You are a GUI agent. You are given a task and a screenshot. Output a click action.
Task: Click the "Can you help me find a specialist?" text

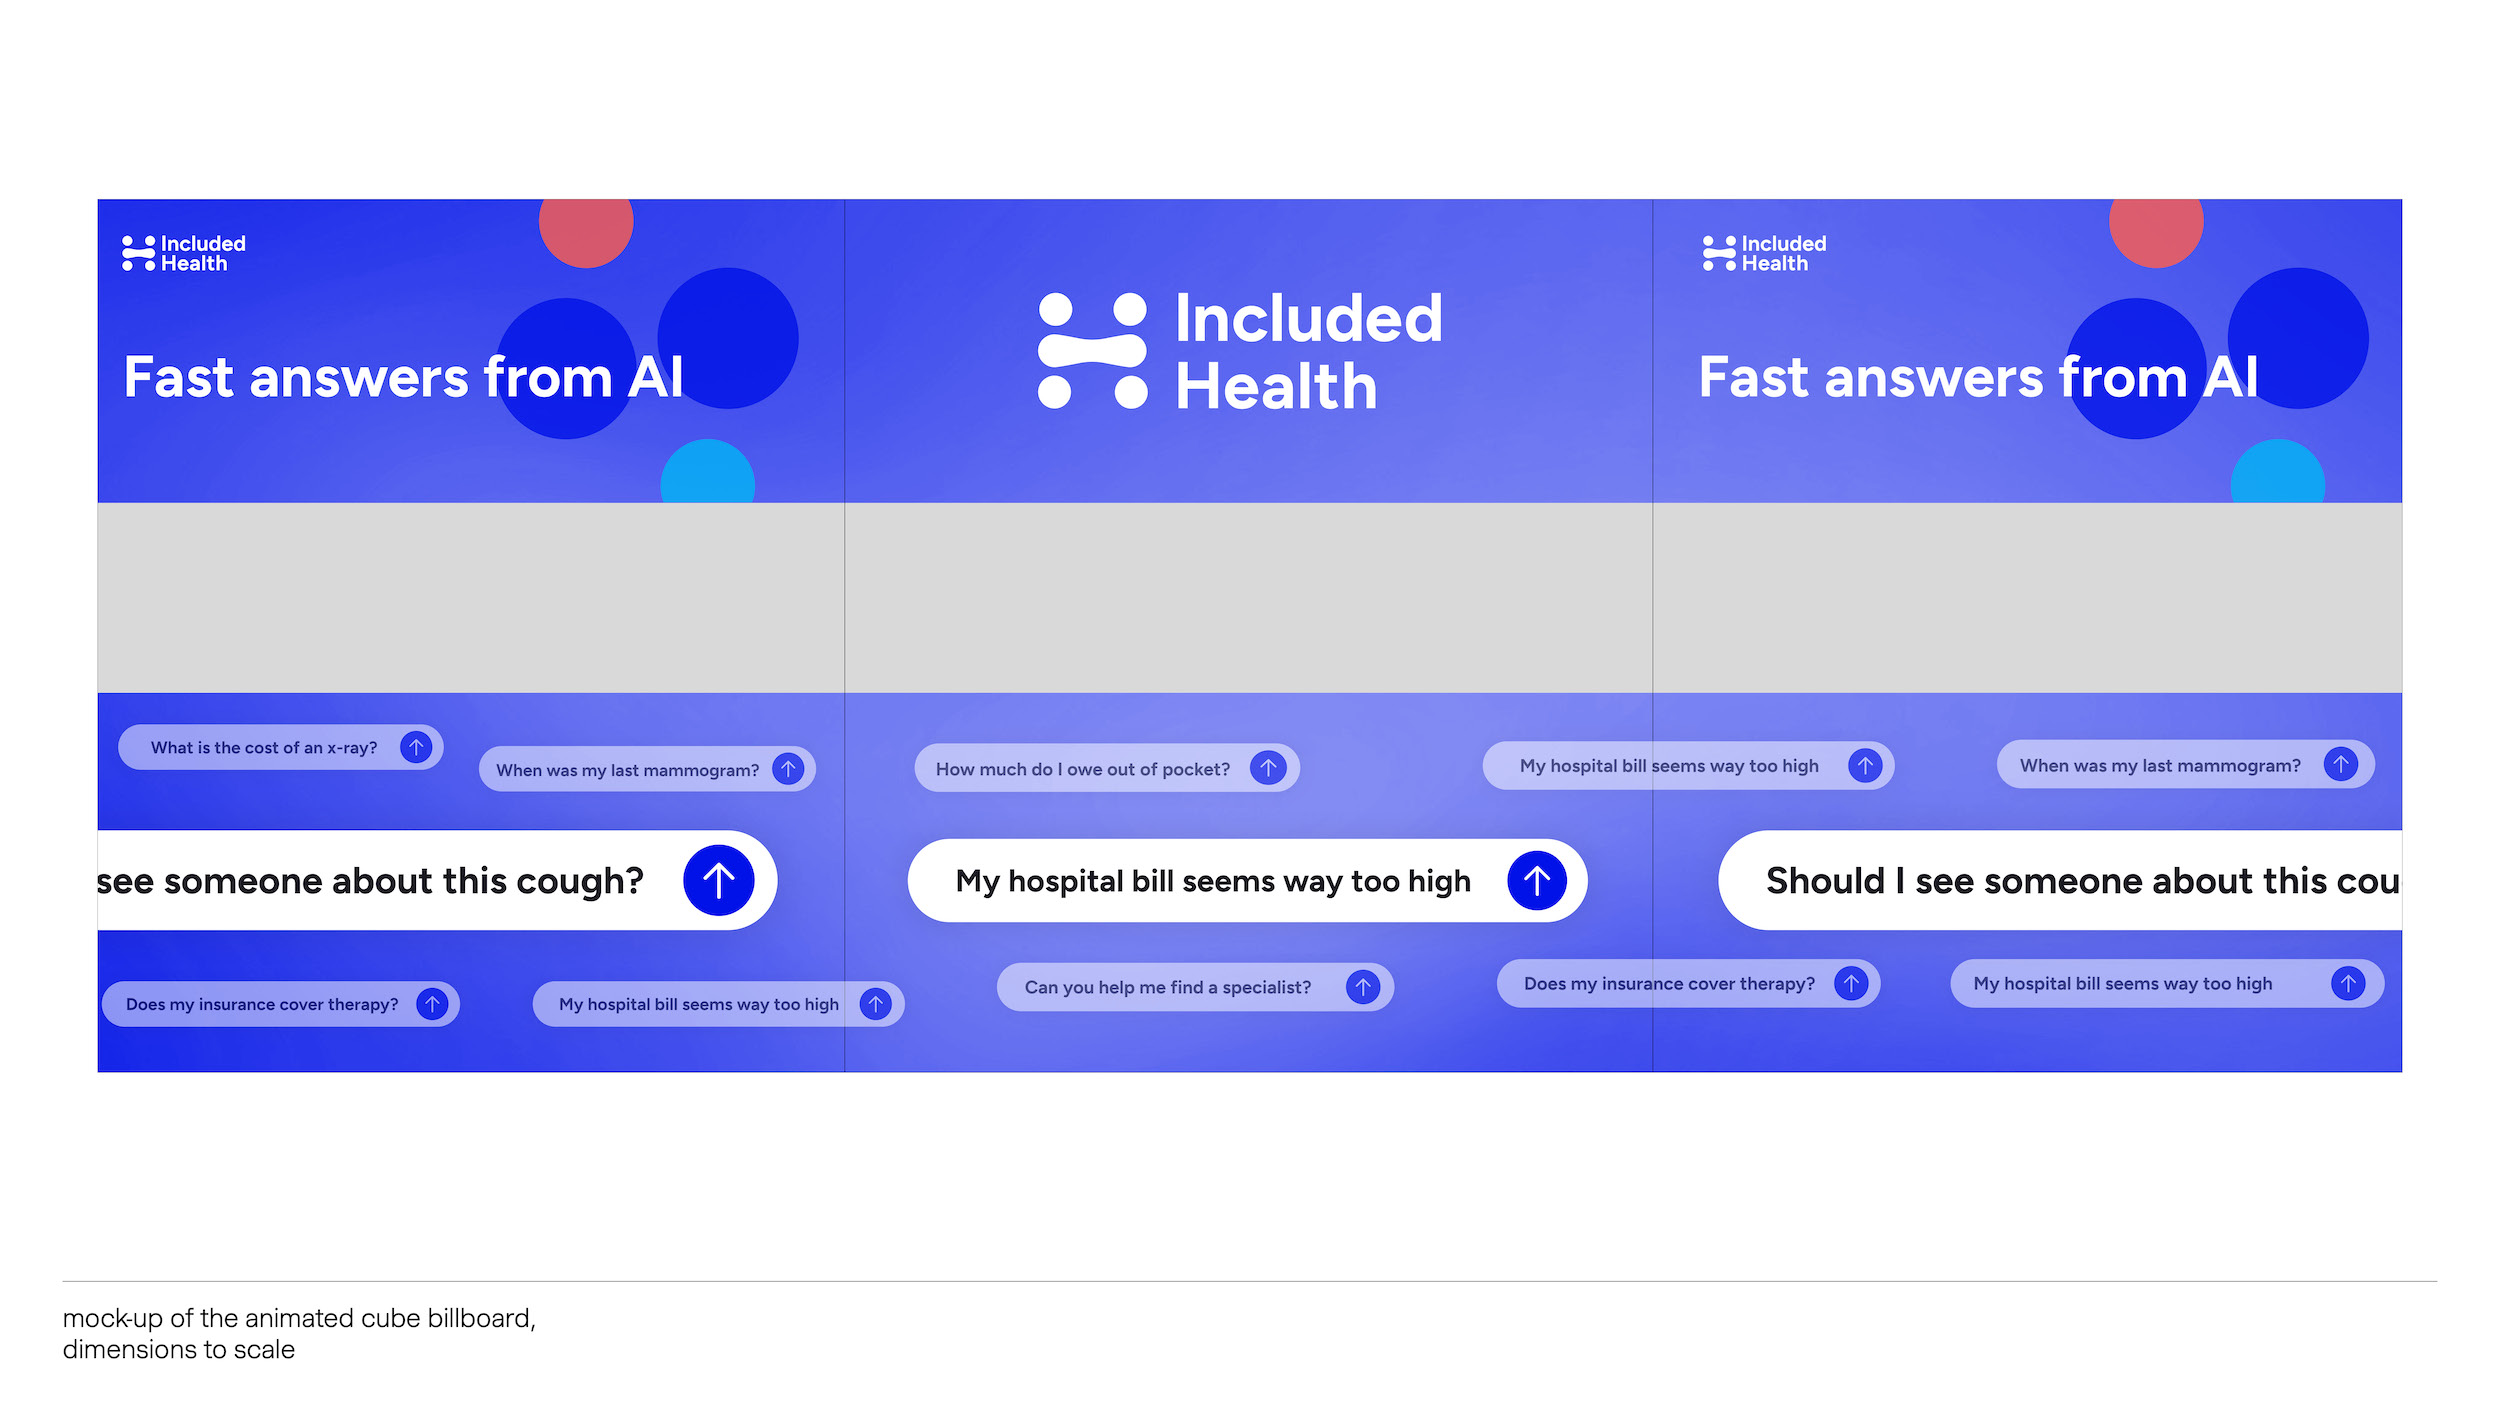(x=1167, y=988)
